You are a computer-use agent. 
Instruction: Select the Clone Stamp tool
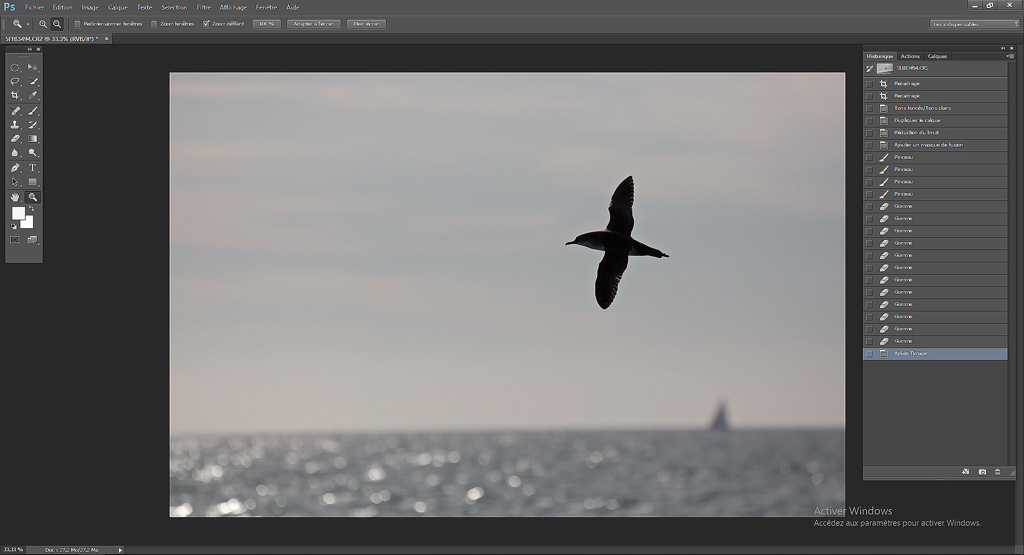coord(15,125)
